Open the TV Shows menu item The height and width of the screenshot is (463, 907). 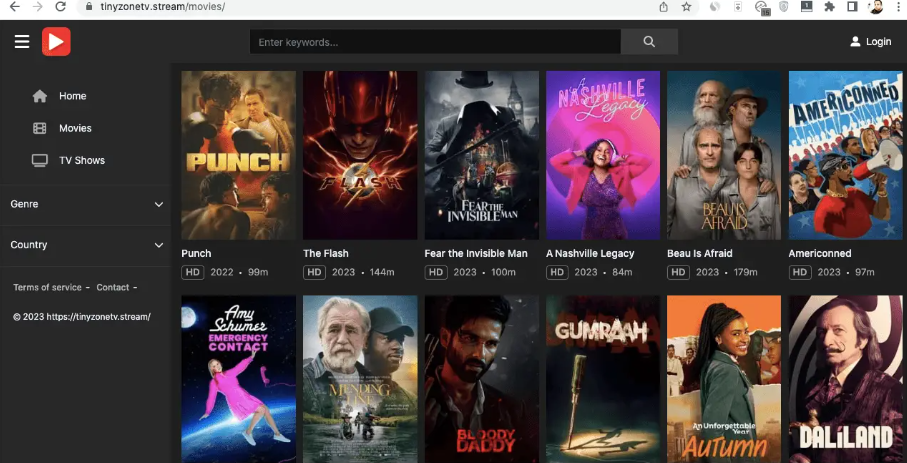[82, 160]
